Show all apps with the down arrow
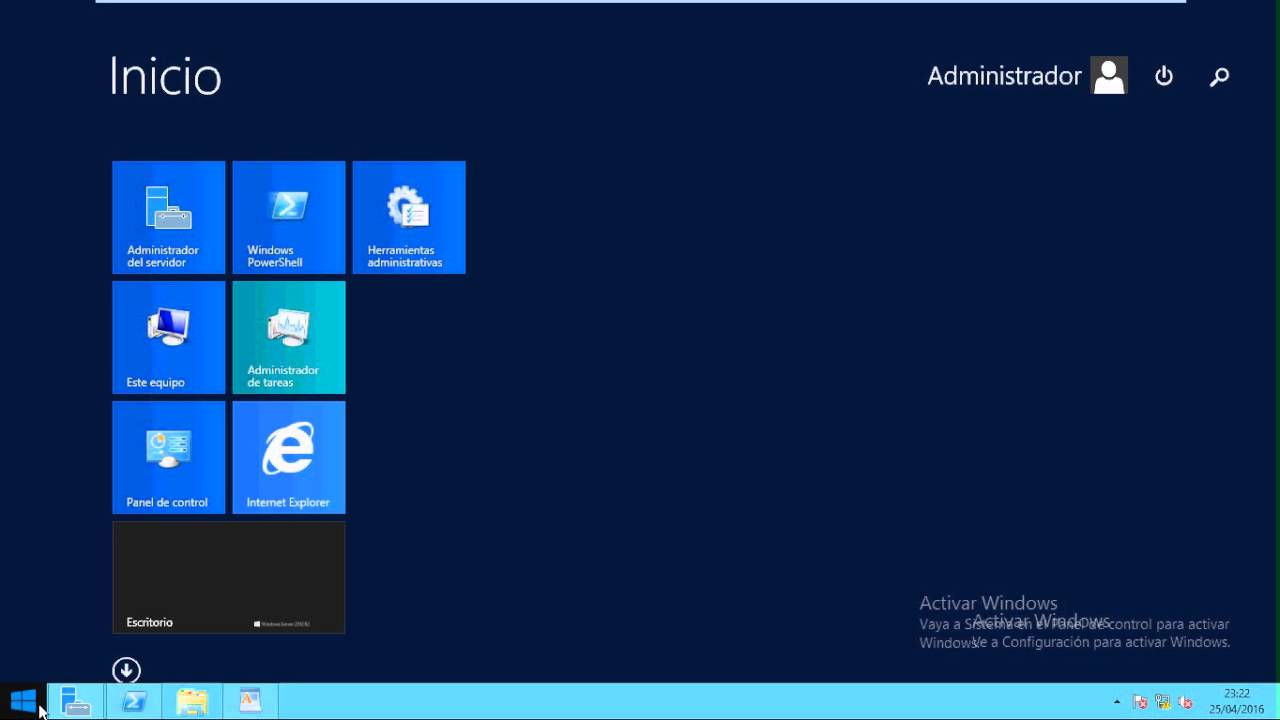Image resolution: width=1280 pixels, height=720 pixels. click(126, 670)
